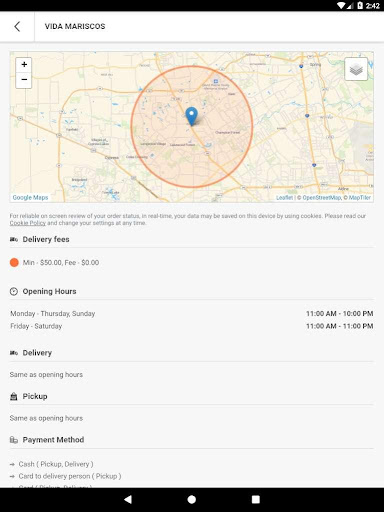Viewport: 384px width, 512px height.
Task: Click the Delivery fees truck icon
Action: [x=14, y=239]
